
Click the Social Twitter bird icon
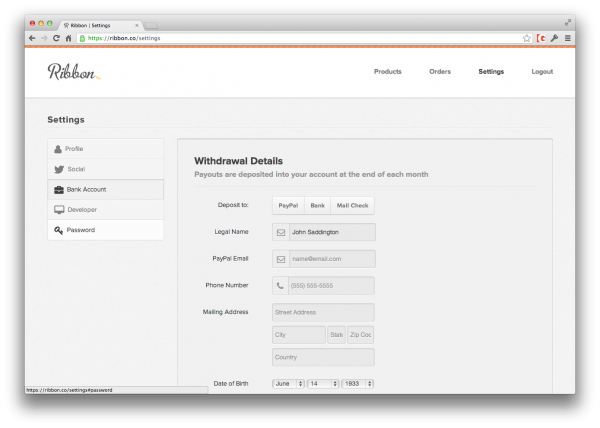tap(59, 169)
